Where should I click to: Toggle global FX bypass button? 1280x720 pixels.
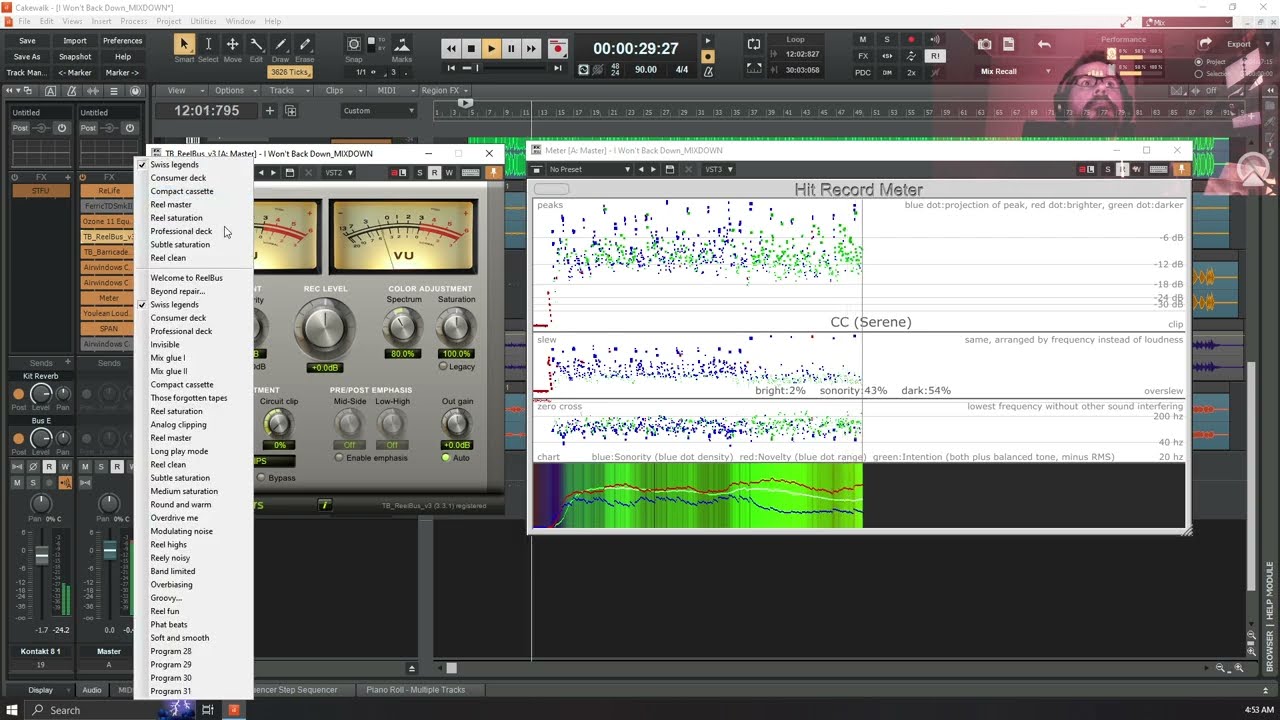coord(863,56)
